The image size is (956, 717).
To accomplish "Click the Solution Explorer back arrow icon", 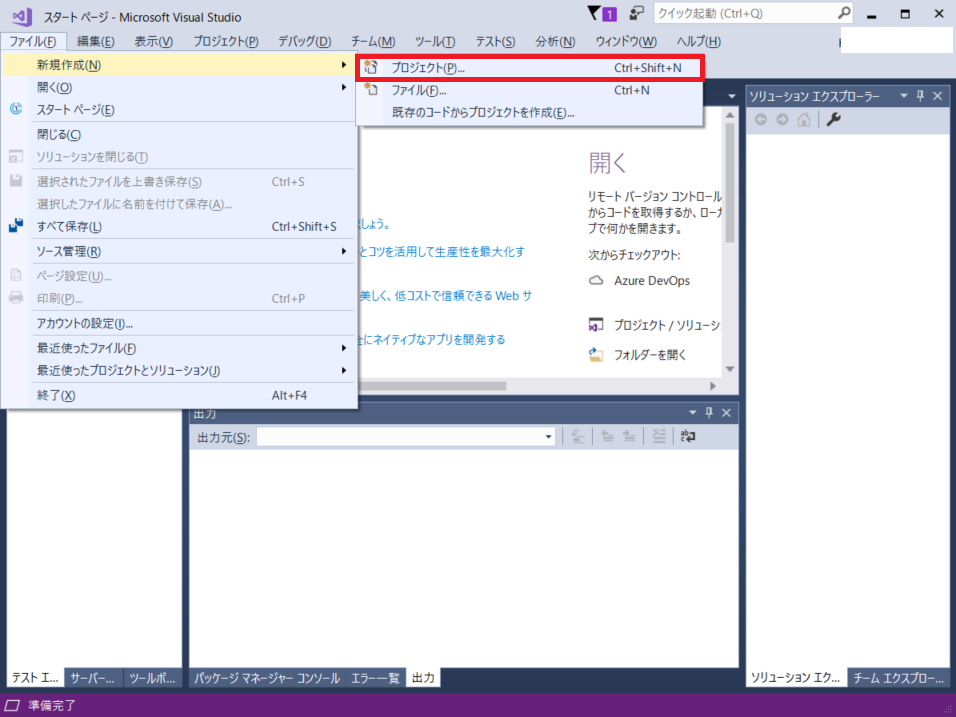I will point(760,120).
